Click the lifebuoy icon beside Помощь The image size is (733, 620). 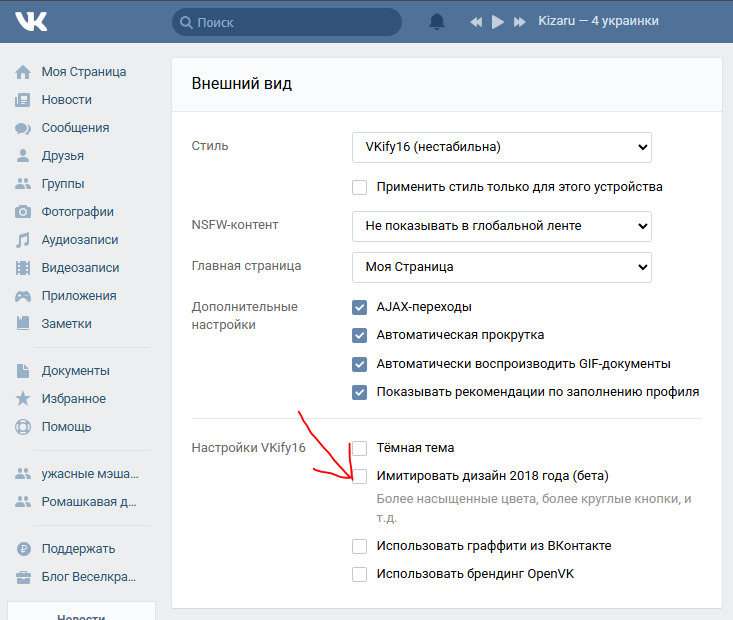click(23, 427)
